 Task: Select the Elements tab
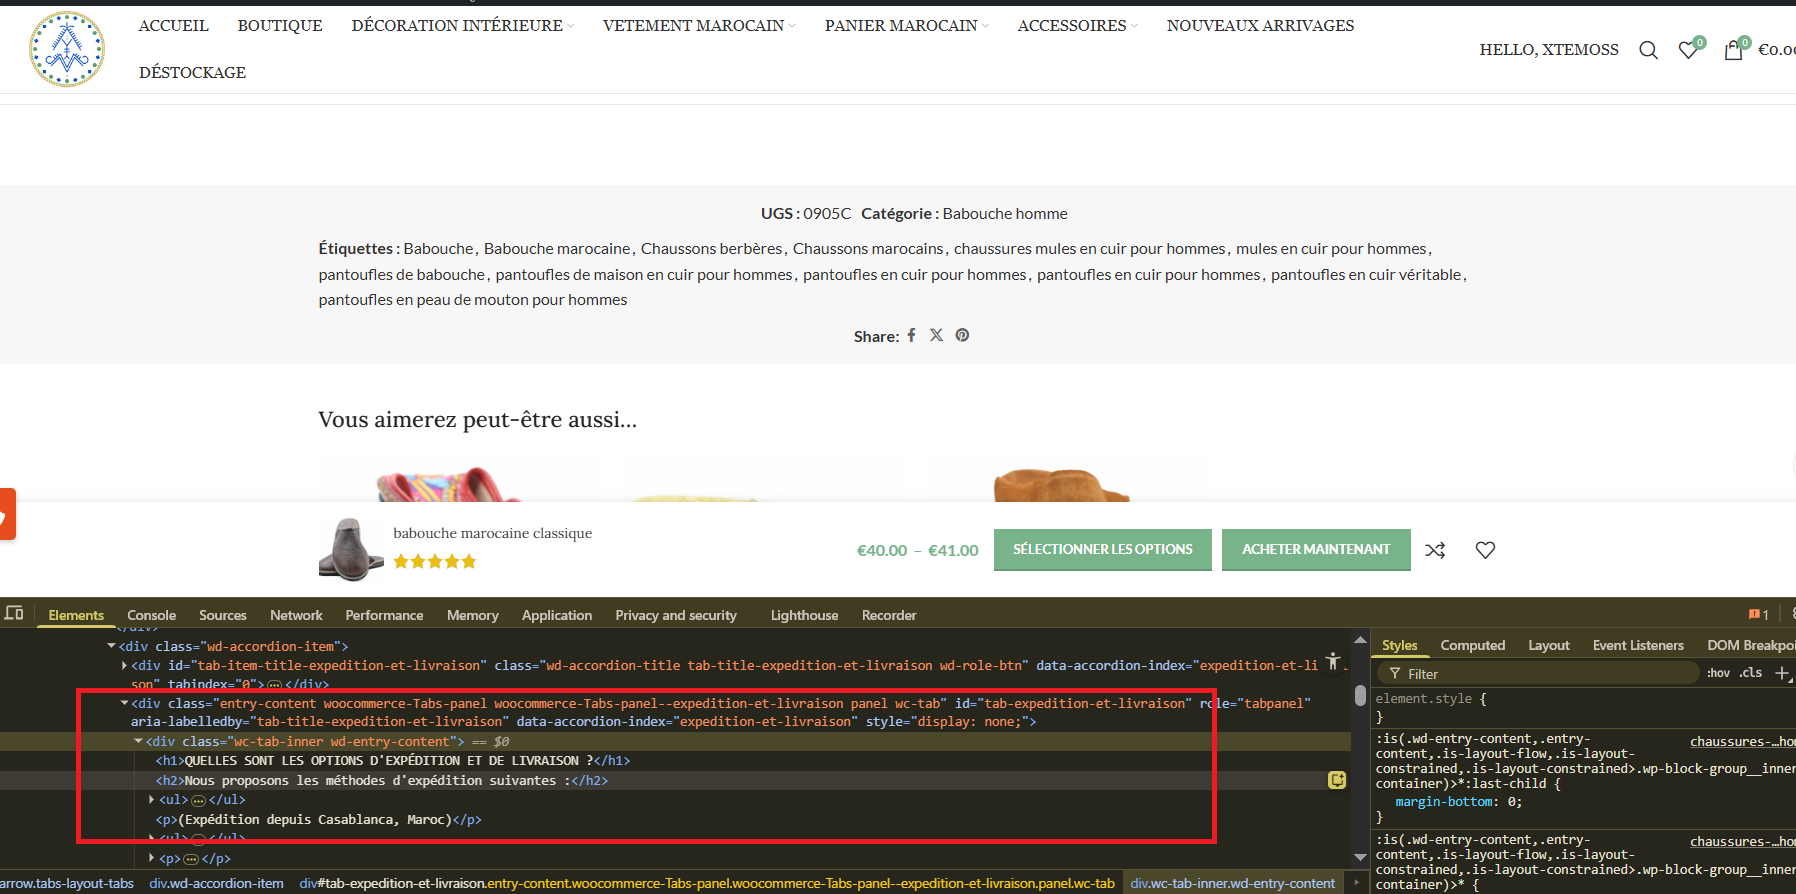point(76,615)
